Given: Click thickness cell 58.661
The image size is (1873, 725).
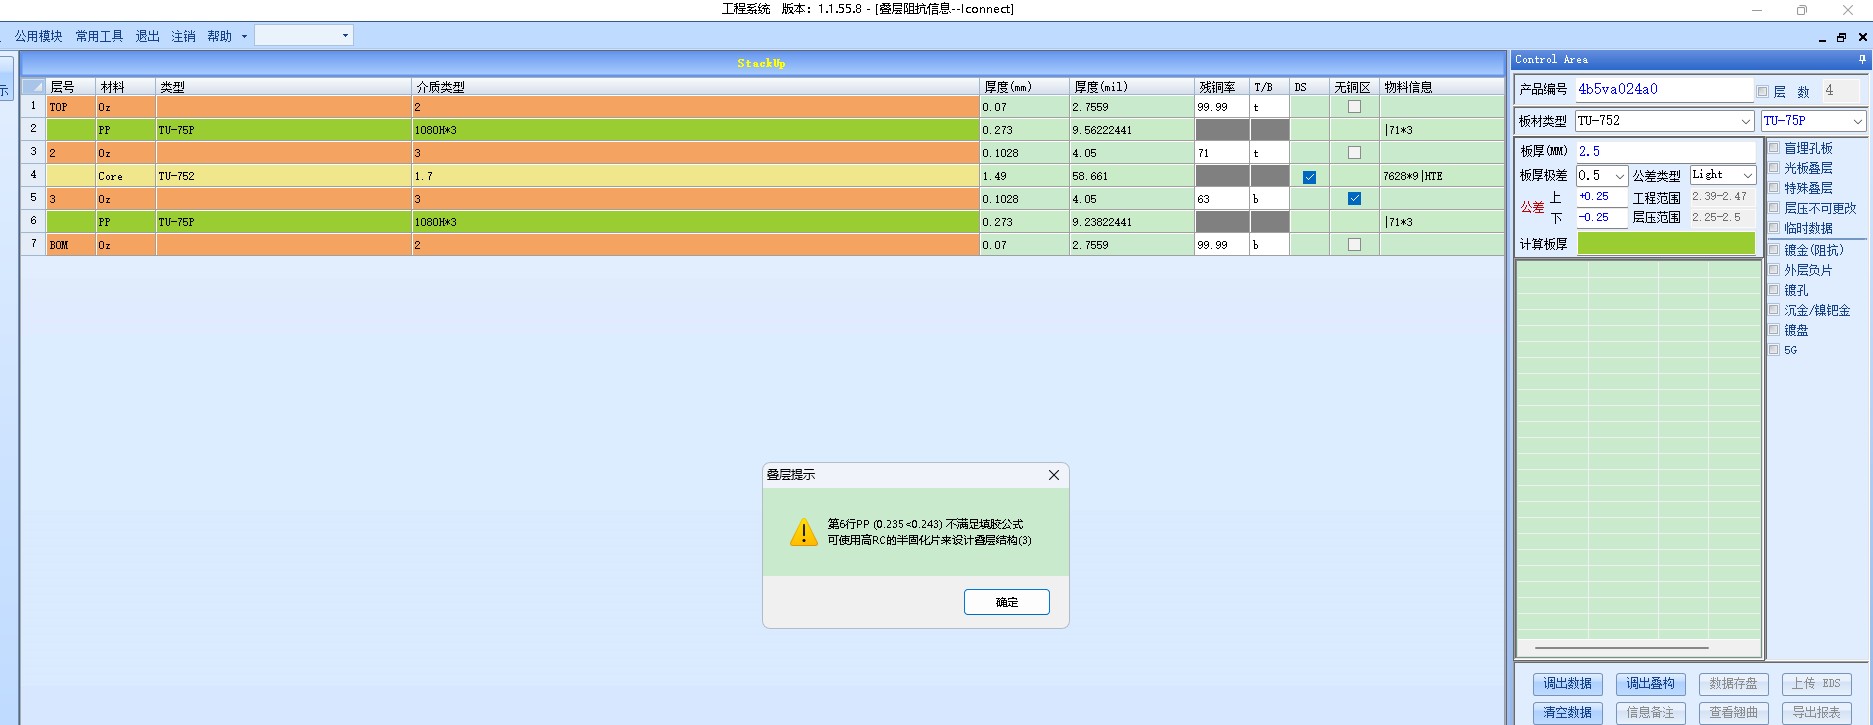Looking at the screenshot, I should pos(1131,176).
